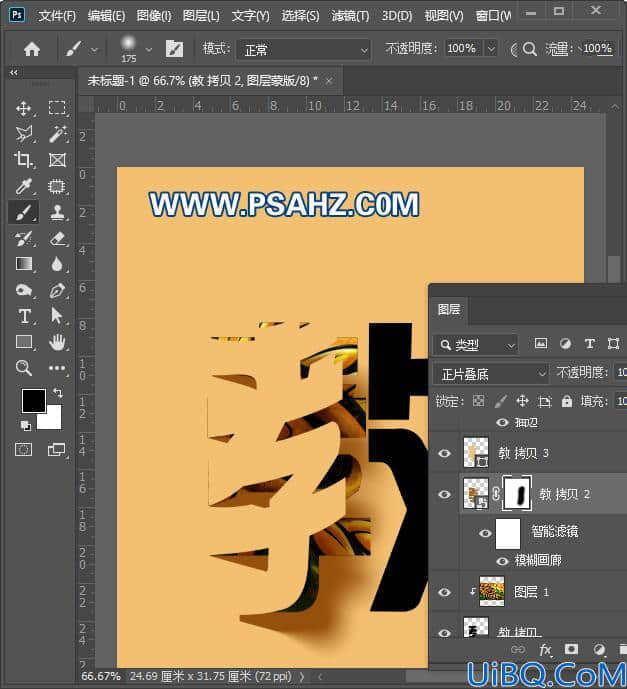Viewport: 627px width, 689px height.
Task: Hide the 教 拷贝 3 layer
Action: click(445, 453)
